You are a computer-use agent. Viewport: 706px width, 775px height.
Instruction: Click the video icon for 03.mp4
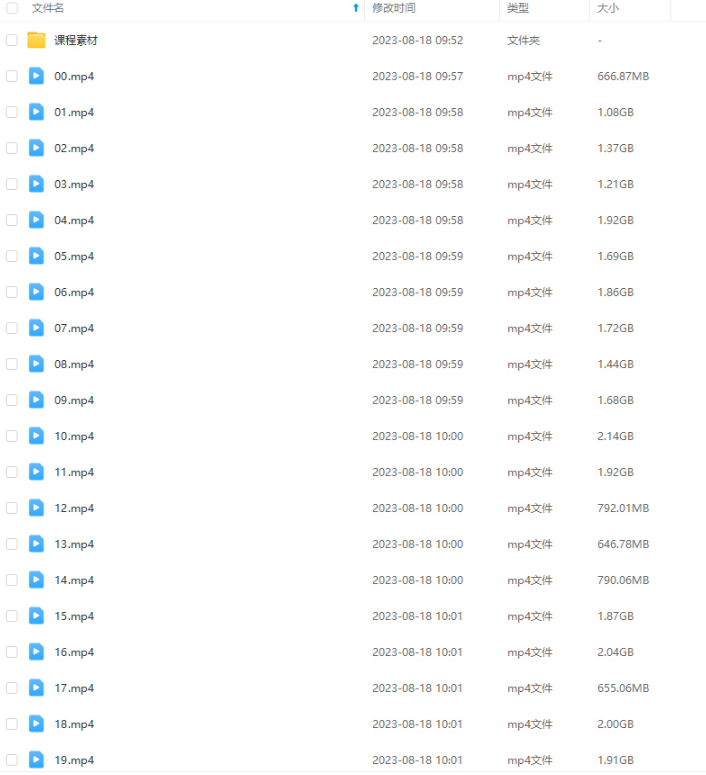pos(36,184)
